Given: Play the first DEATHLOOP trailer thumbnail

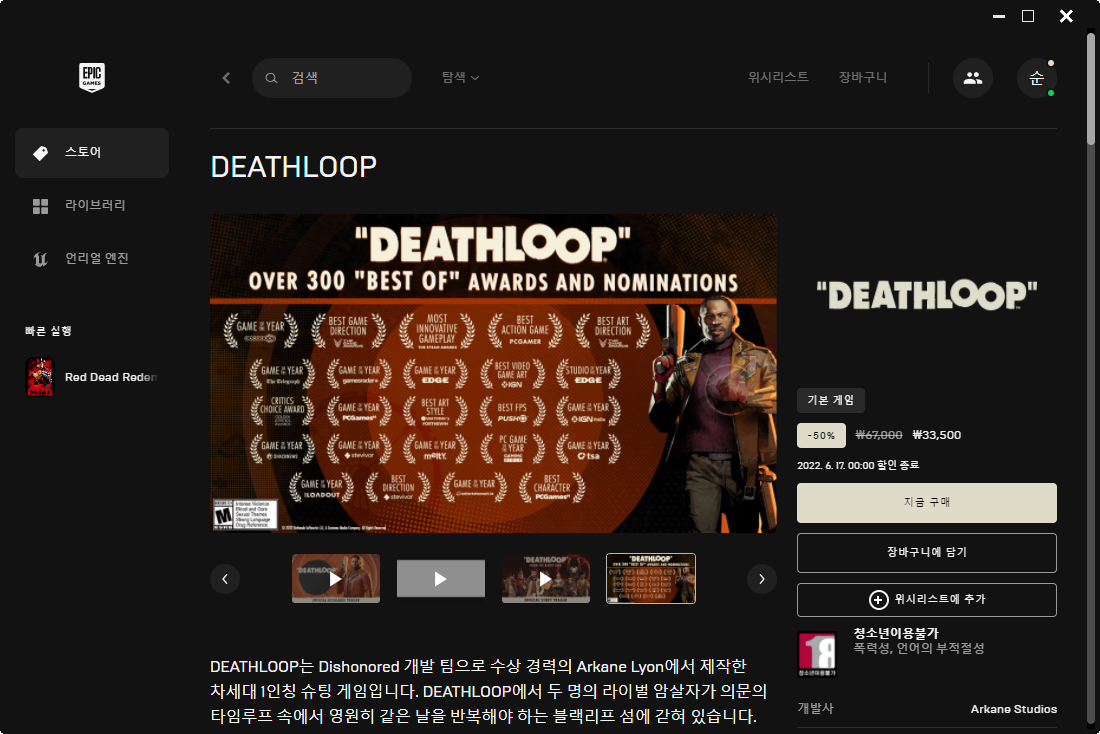Looking at the screenshot, I should (x=336, y=578).
